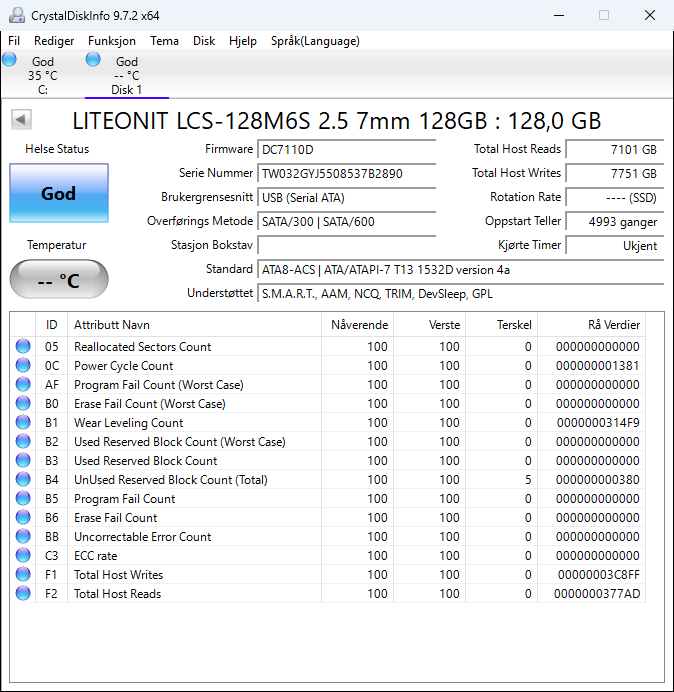The height and width of the screenshot is (692, 674).
Task: Click status orb of Total Host Reads row
Action: click(x=23, y=593)
